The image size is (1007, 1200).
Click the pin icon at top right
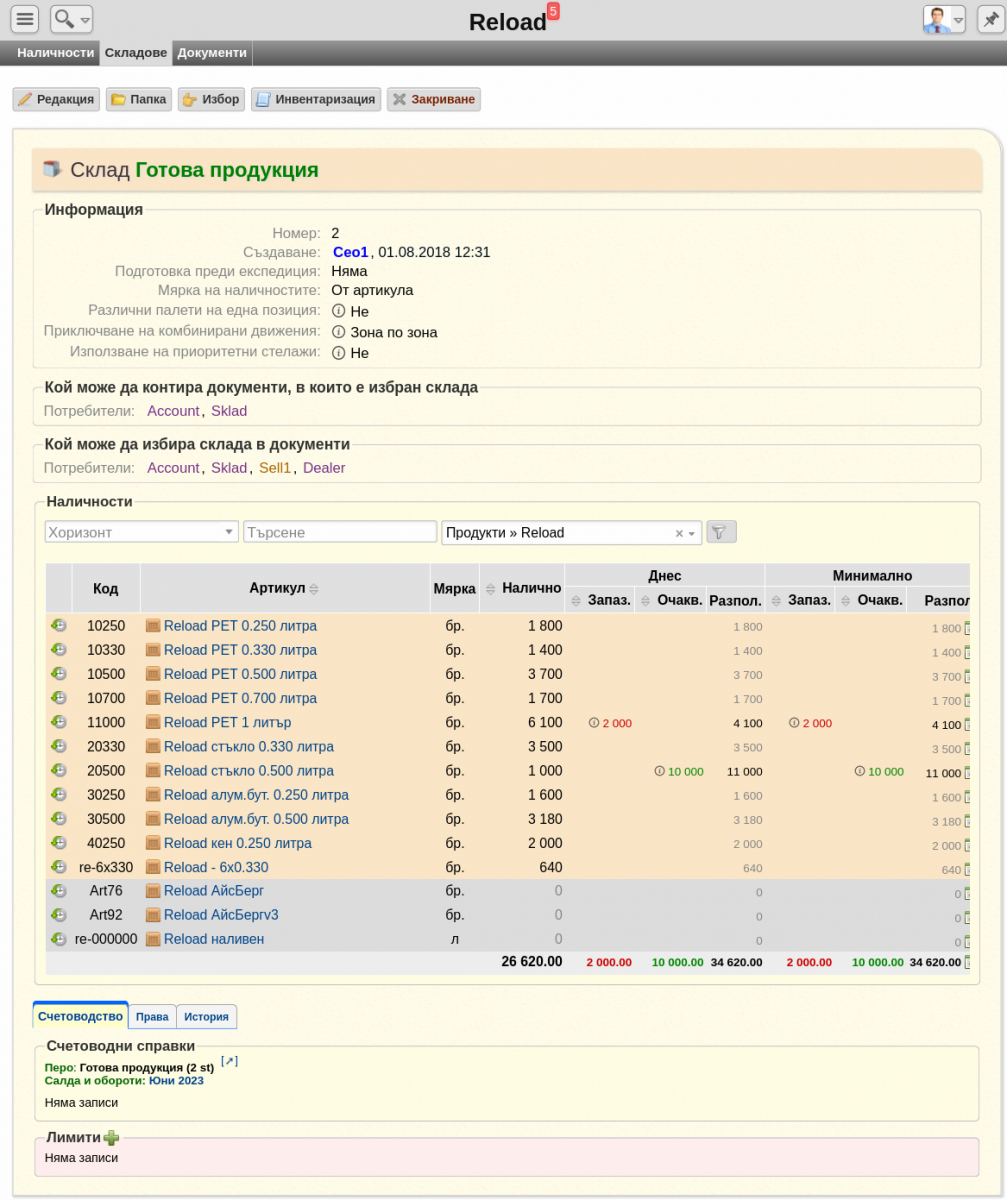989,19
